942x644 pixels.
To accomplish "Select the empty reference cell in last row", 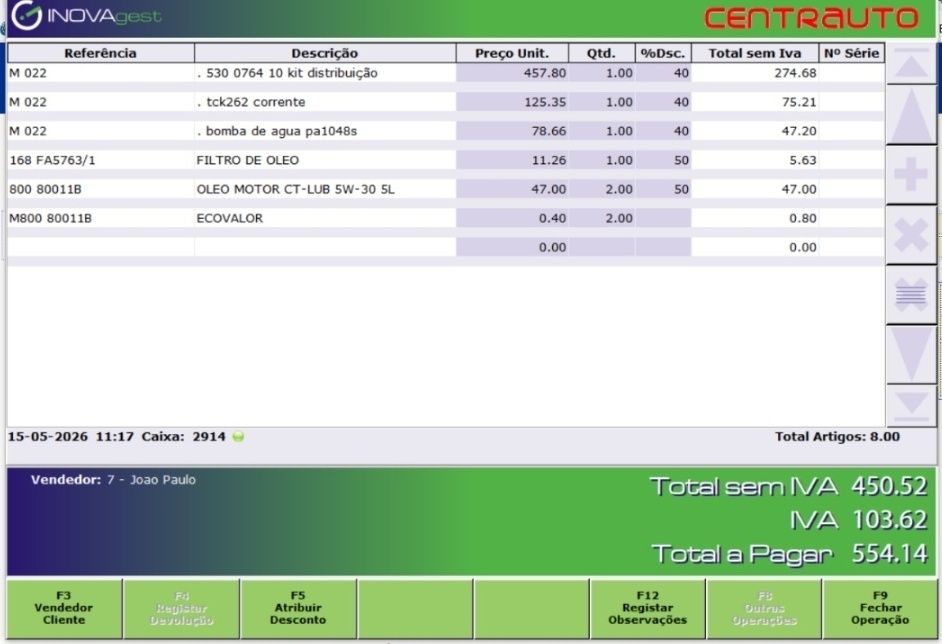I will click(x=100, y=247).
